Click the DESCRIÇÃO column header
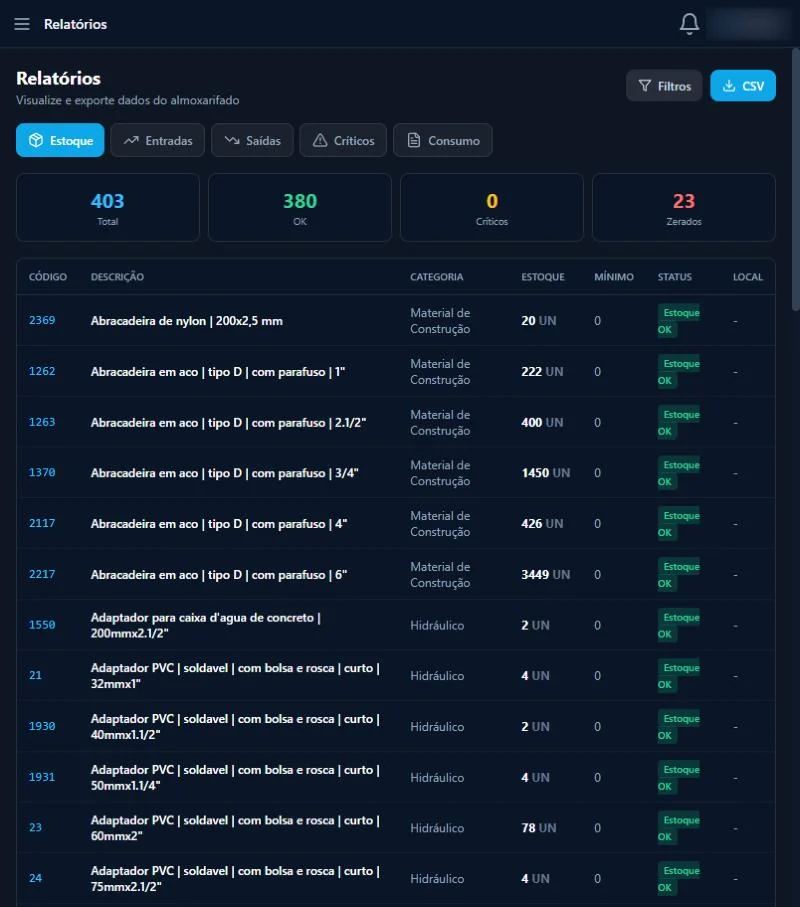The width and height of the screenshot is (800, 907). click(117, 276)
